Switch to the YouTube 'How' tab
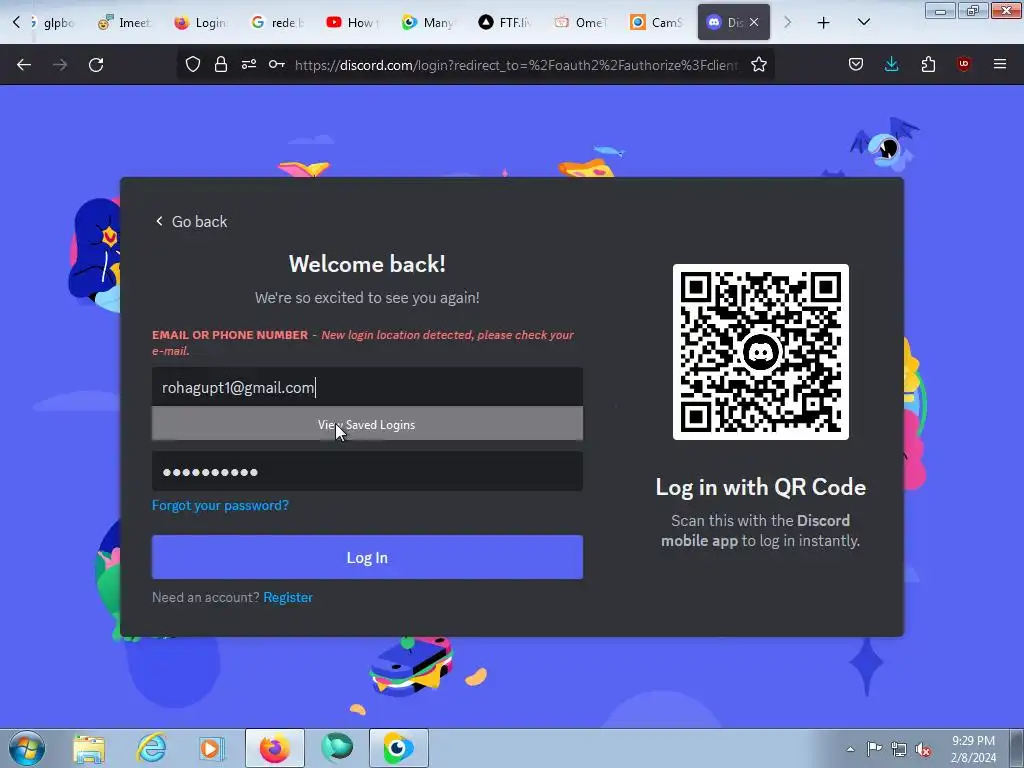 coord(353,23)
